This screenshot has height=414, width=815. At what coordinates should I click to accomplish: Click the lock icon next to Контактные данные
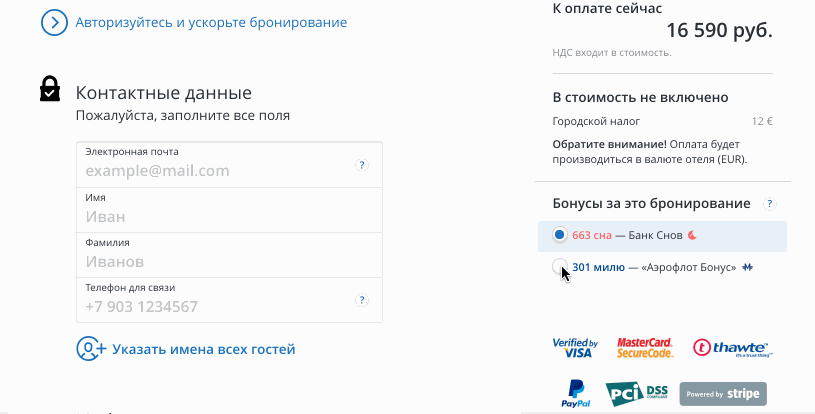(x=50, y=89)
